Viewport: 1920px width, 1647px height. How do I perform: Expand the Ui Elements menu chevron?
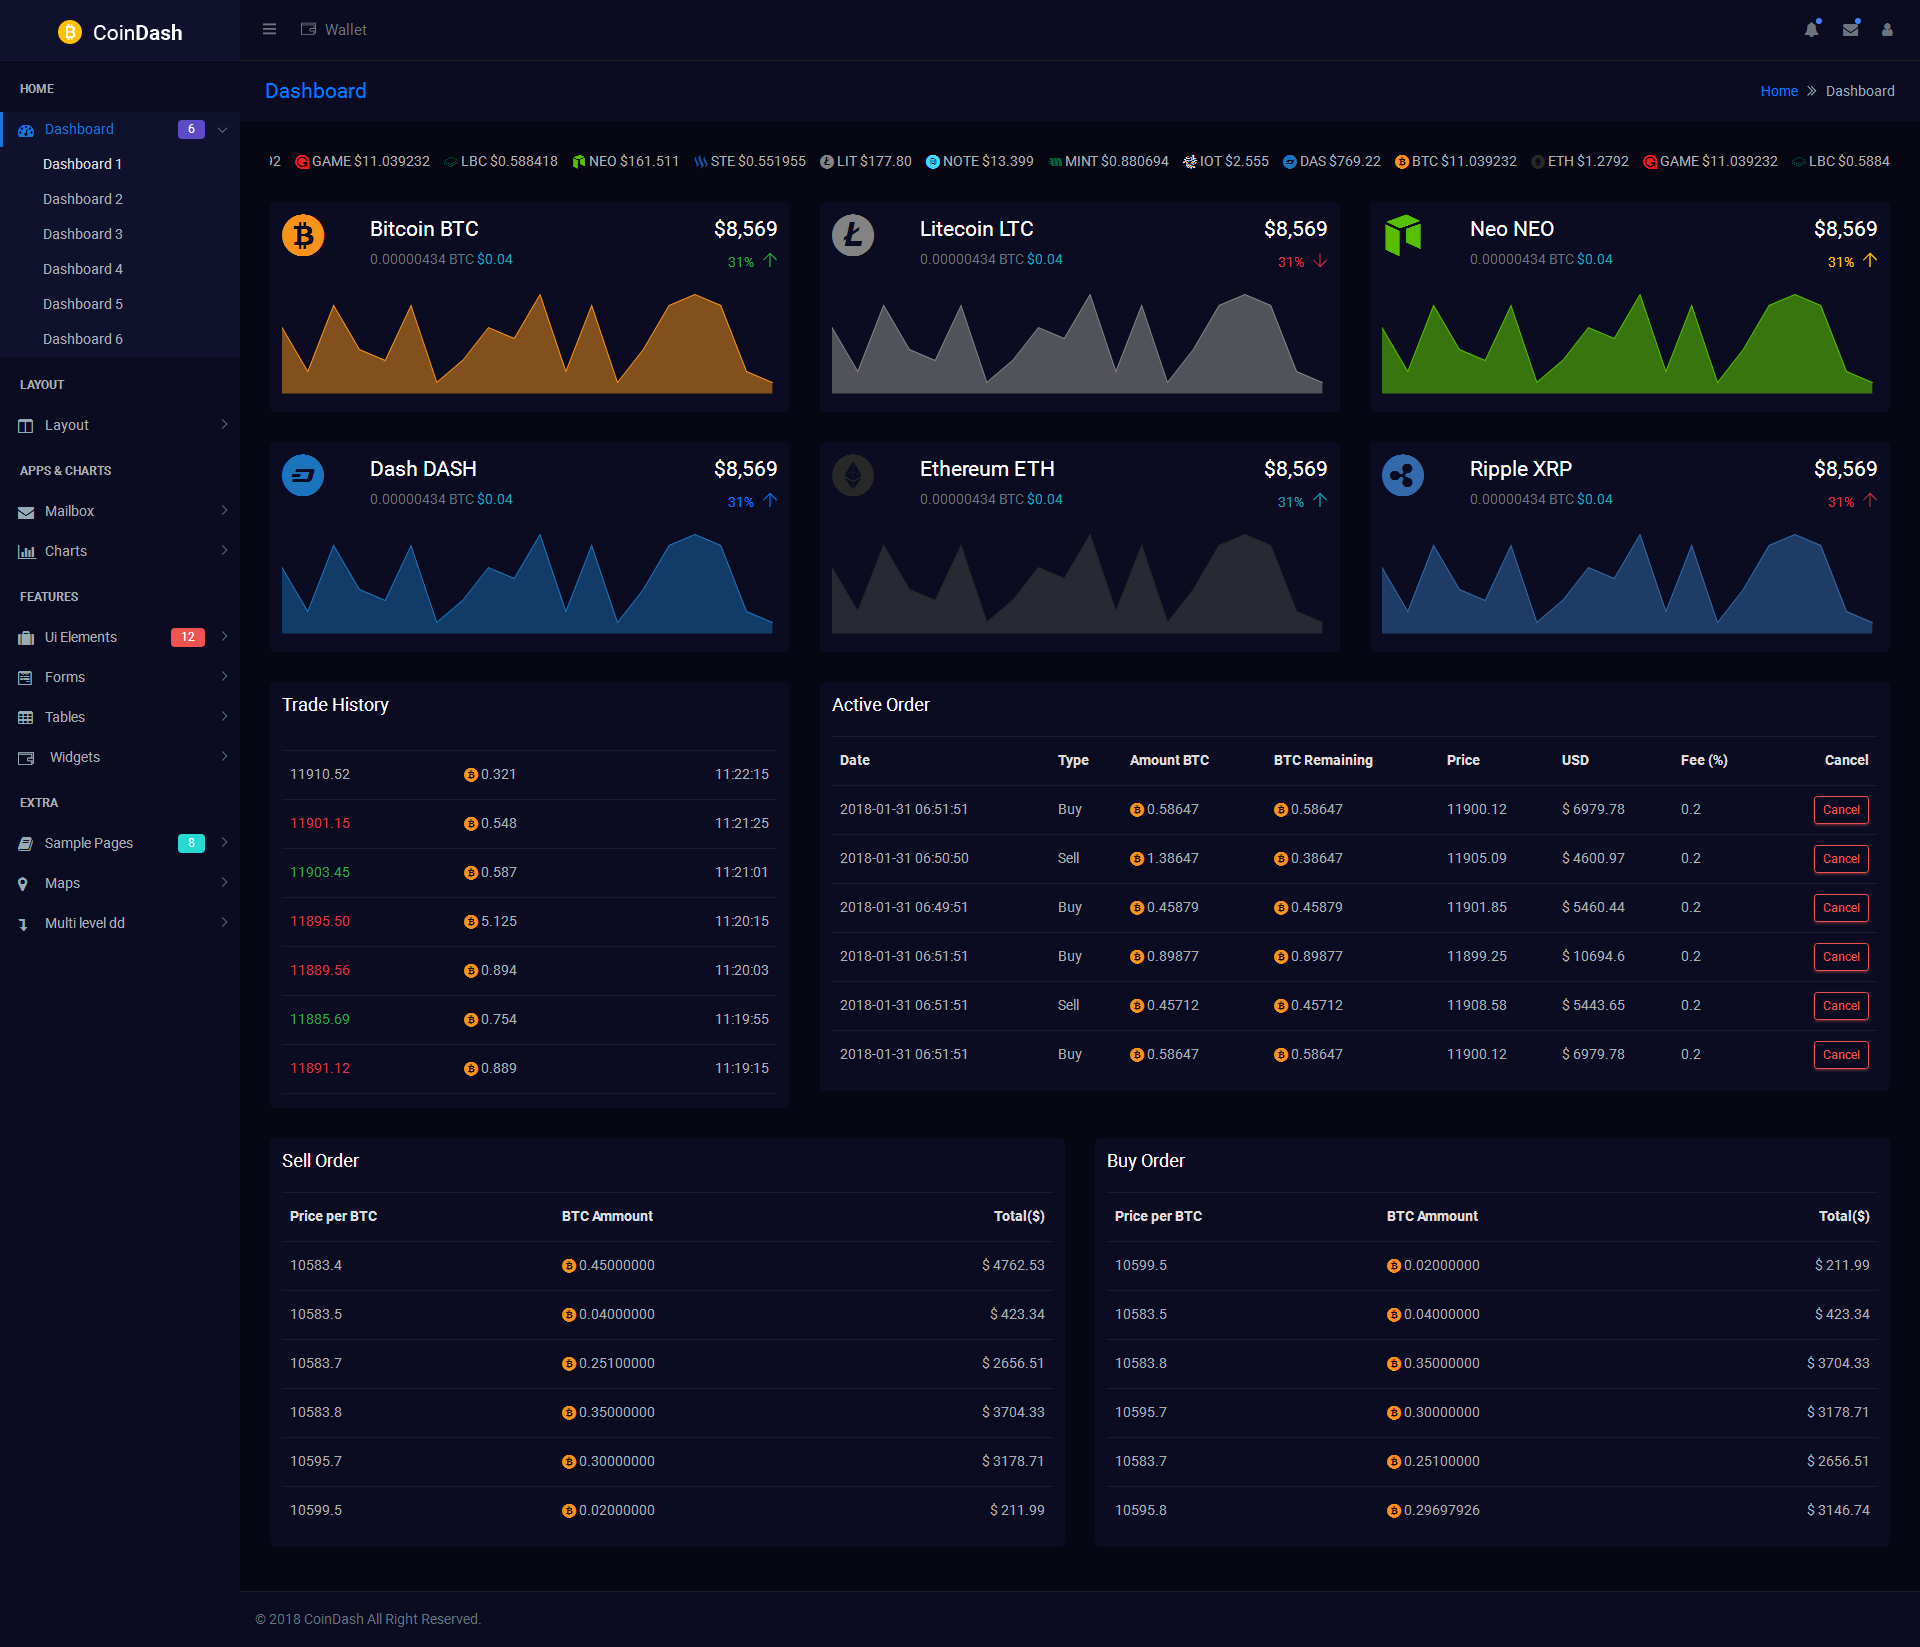click(224, 637)
